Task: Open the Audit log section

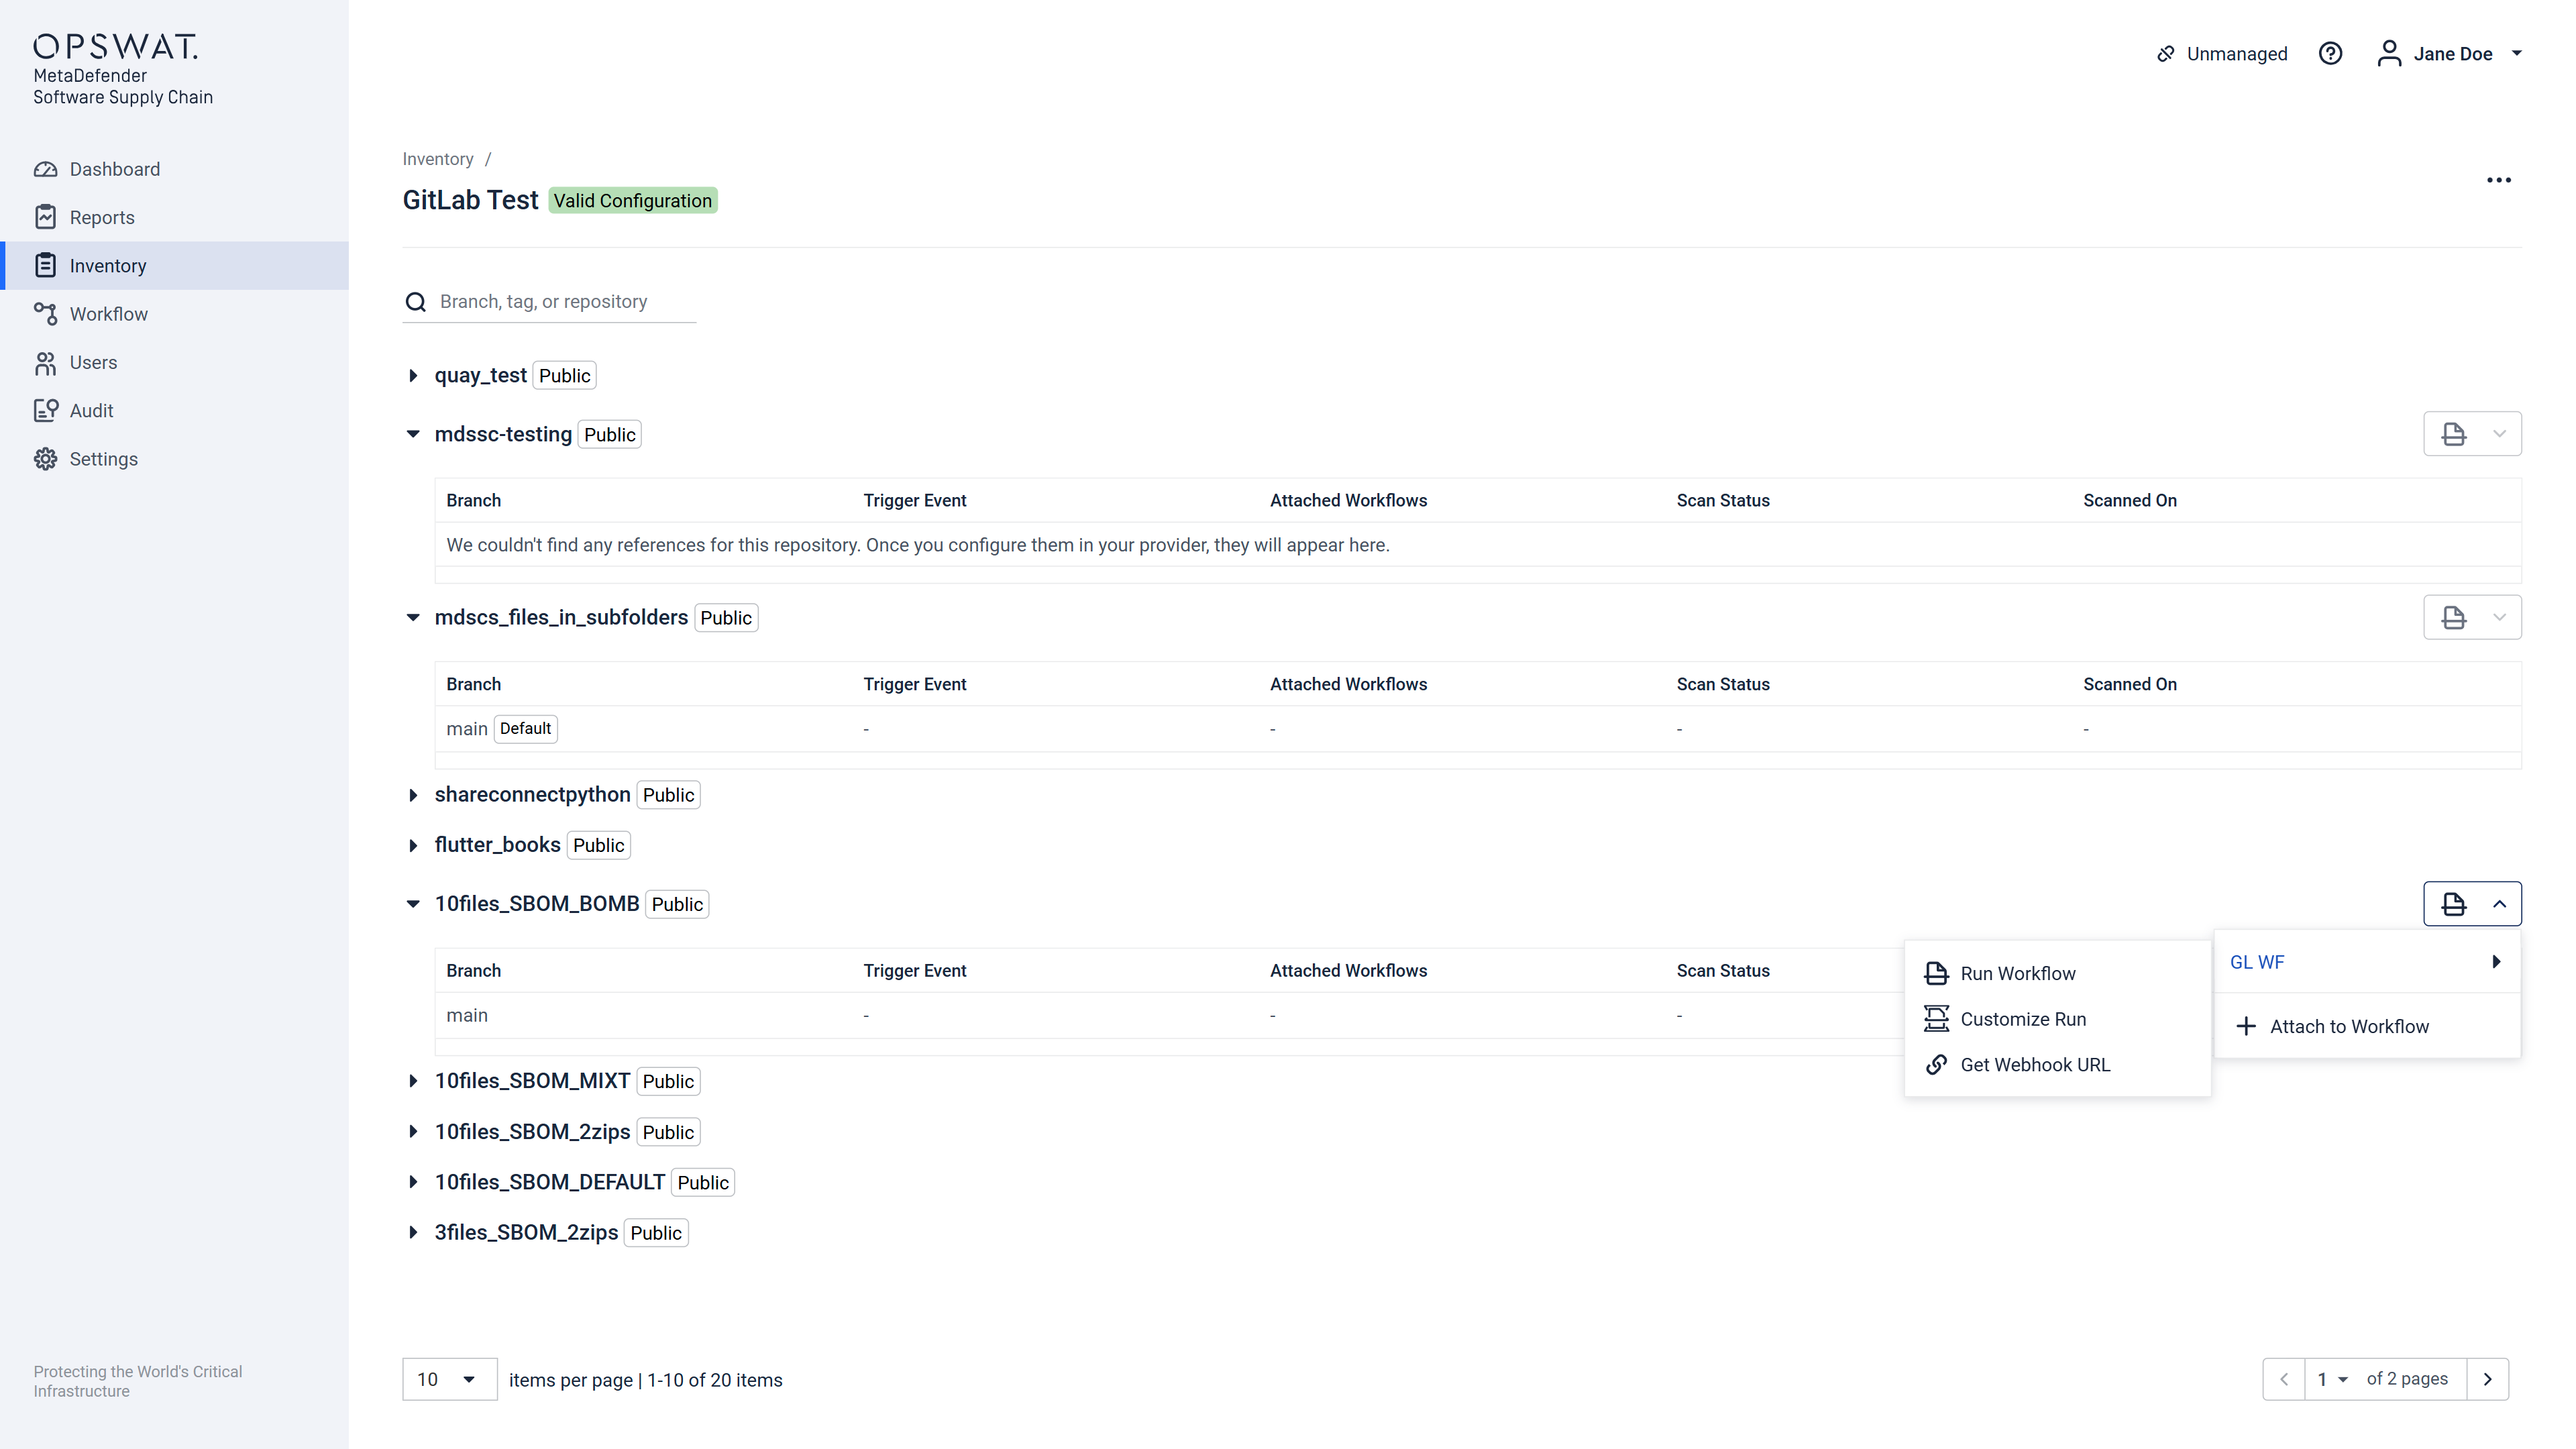Action: pyautogui.click(x=91, y=411)
